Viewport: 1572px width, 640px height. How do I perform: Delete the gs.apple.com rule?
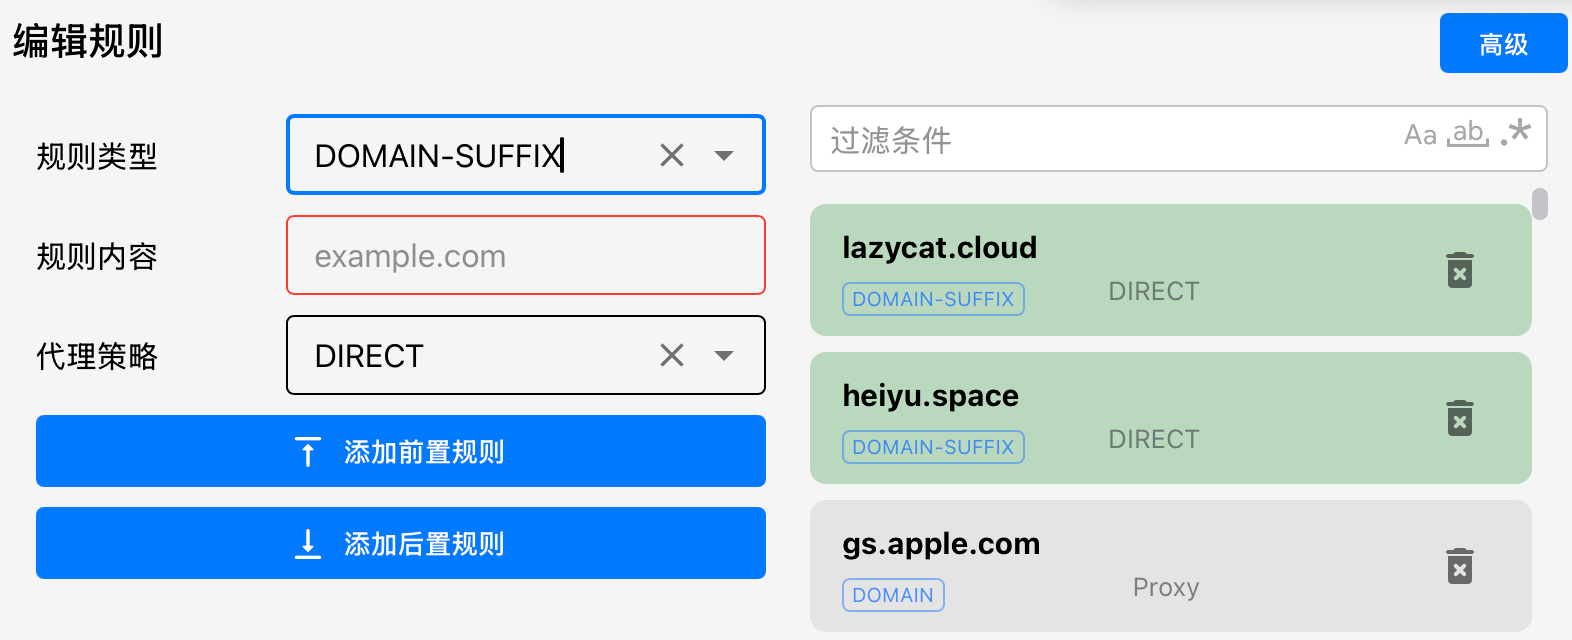(1460, 566)
